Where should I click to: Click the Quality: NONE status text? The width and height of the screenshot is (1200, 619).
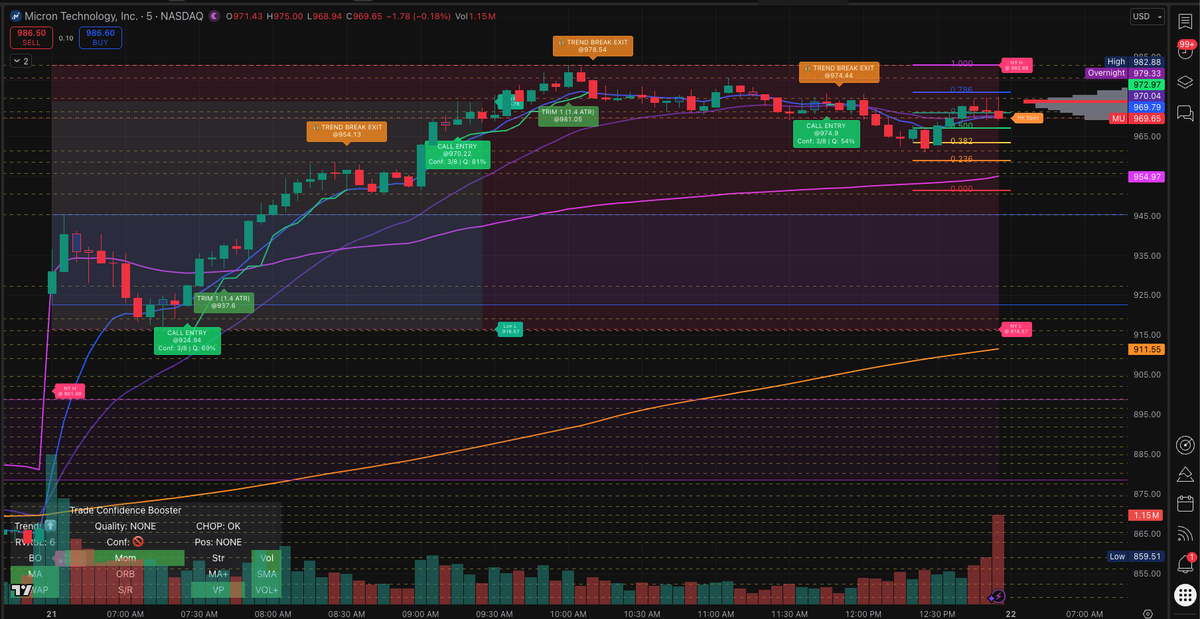126,526
